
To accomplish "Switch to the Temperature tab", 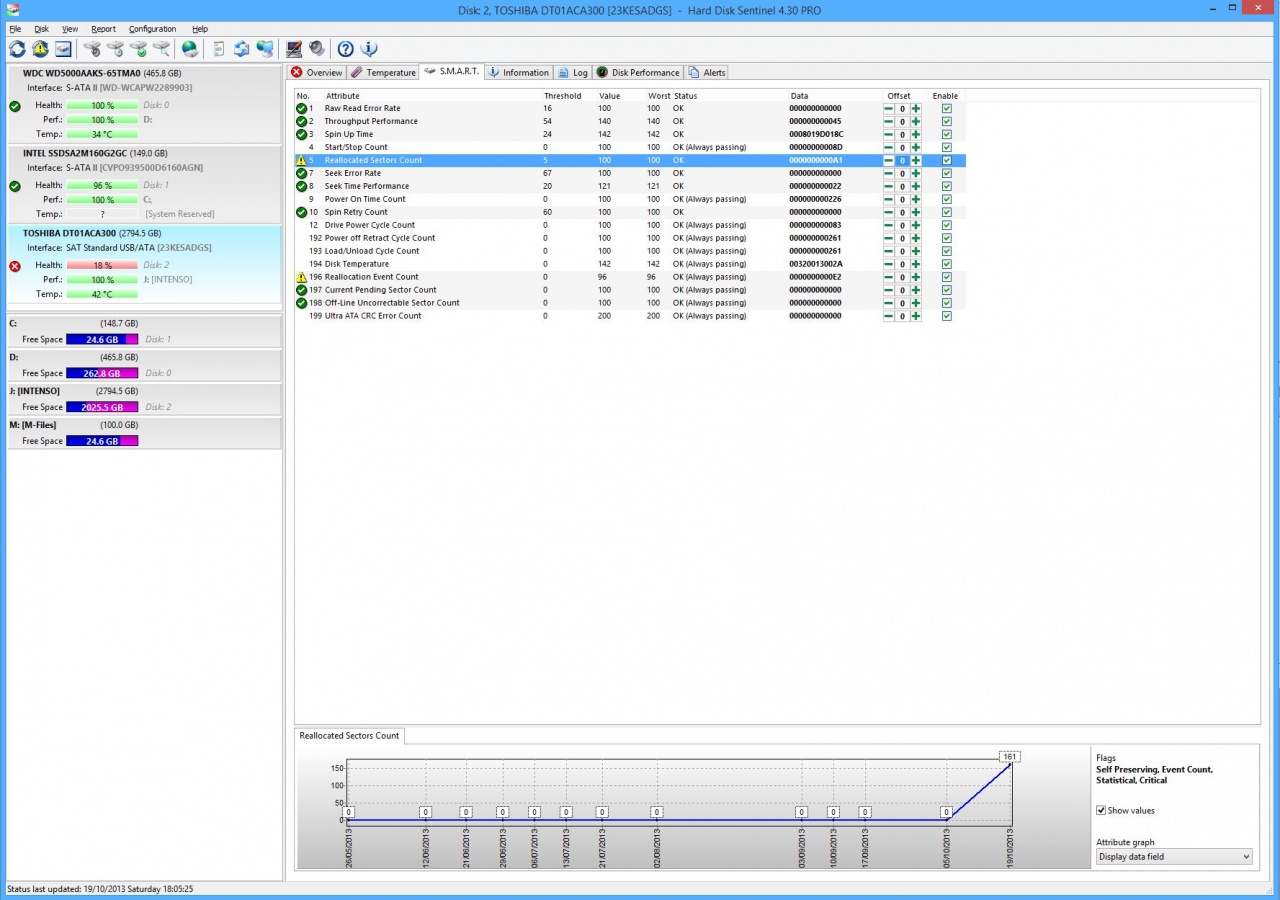I will tap(383, 72).
